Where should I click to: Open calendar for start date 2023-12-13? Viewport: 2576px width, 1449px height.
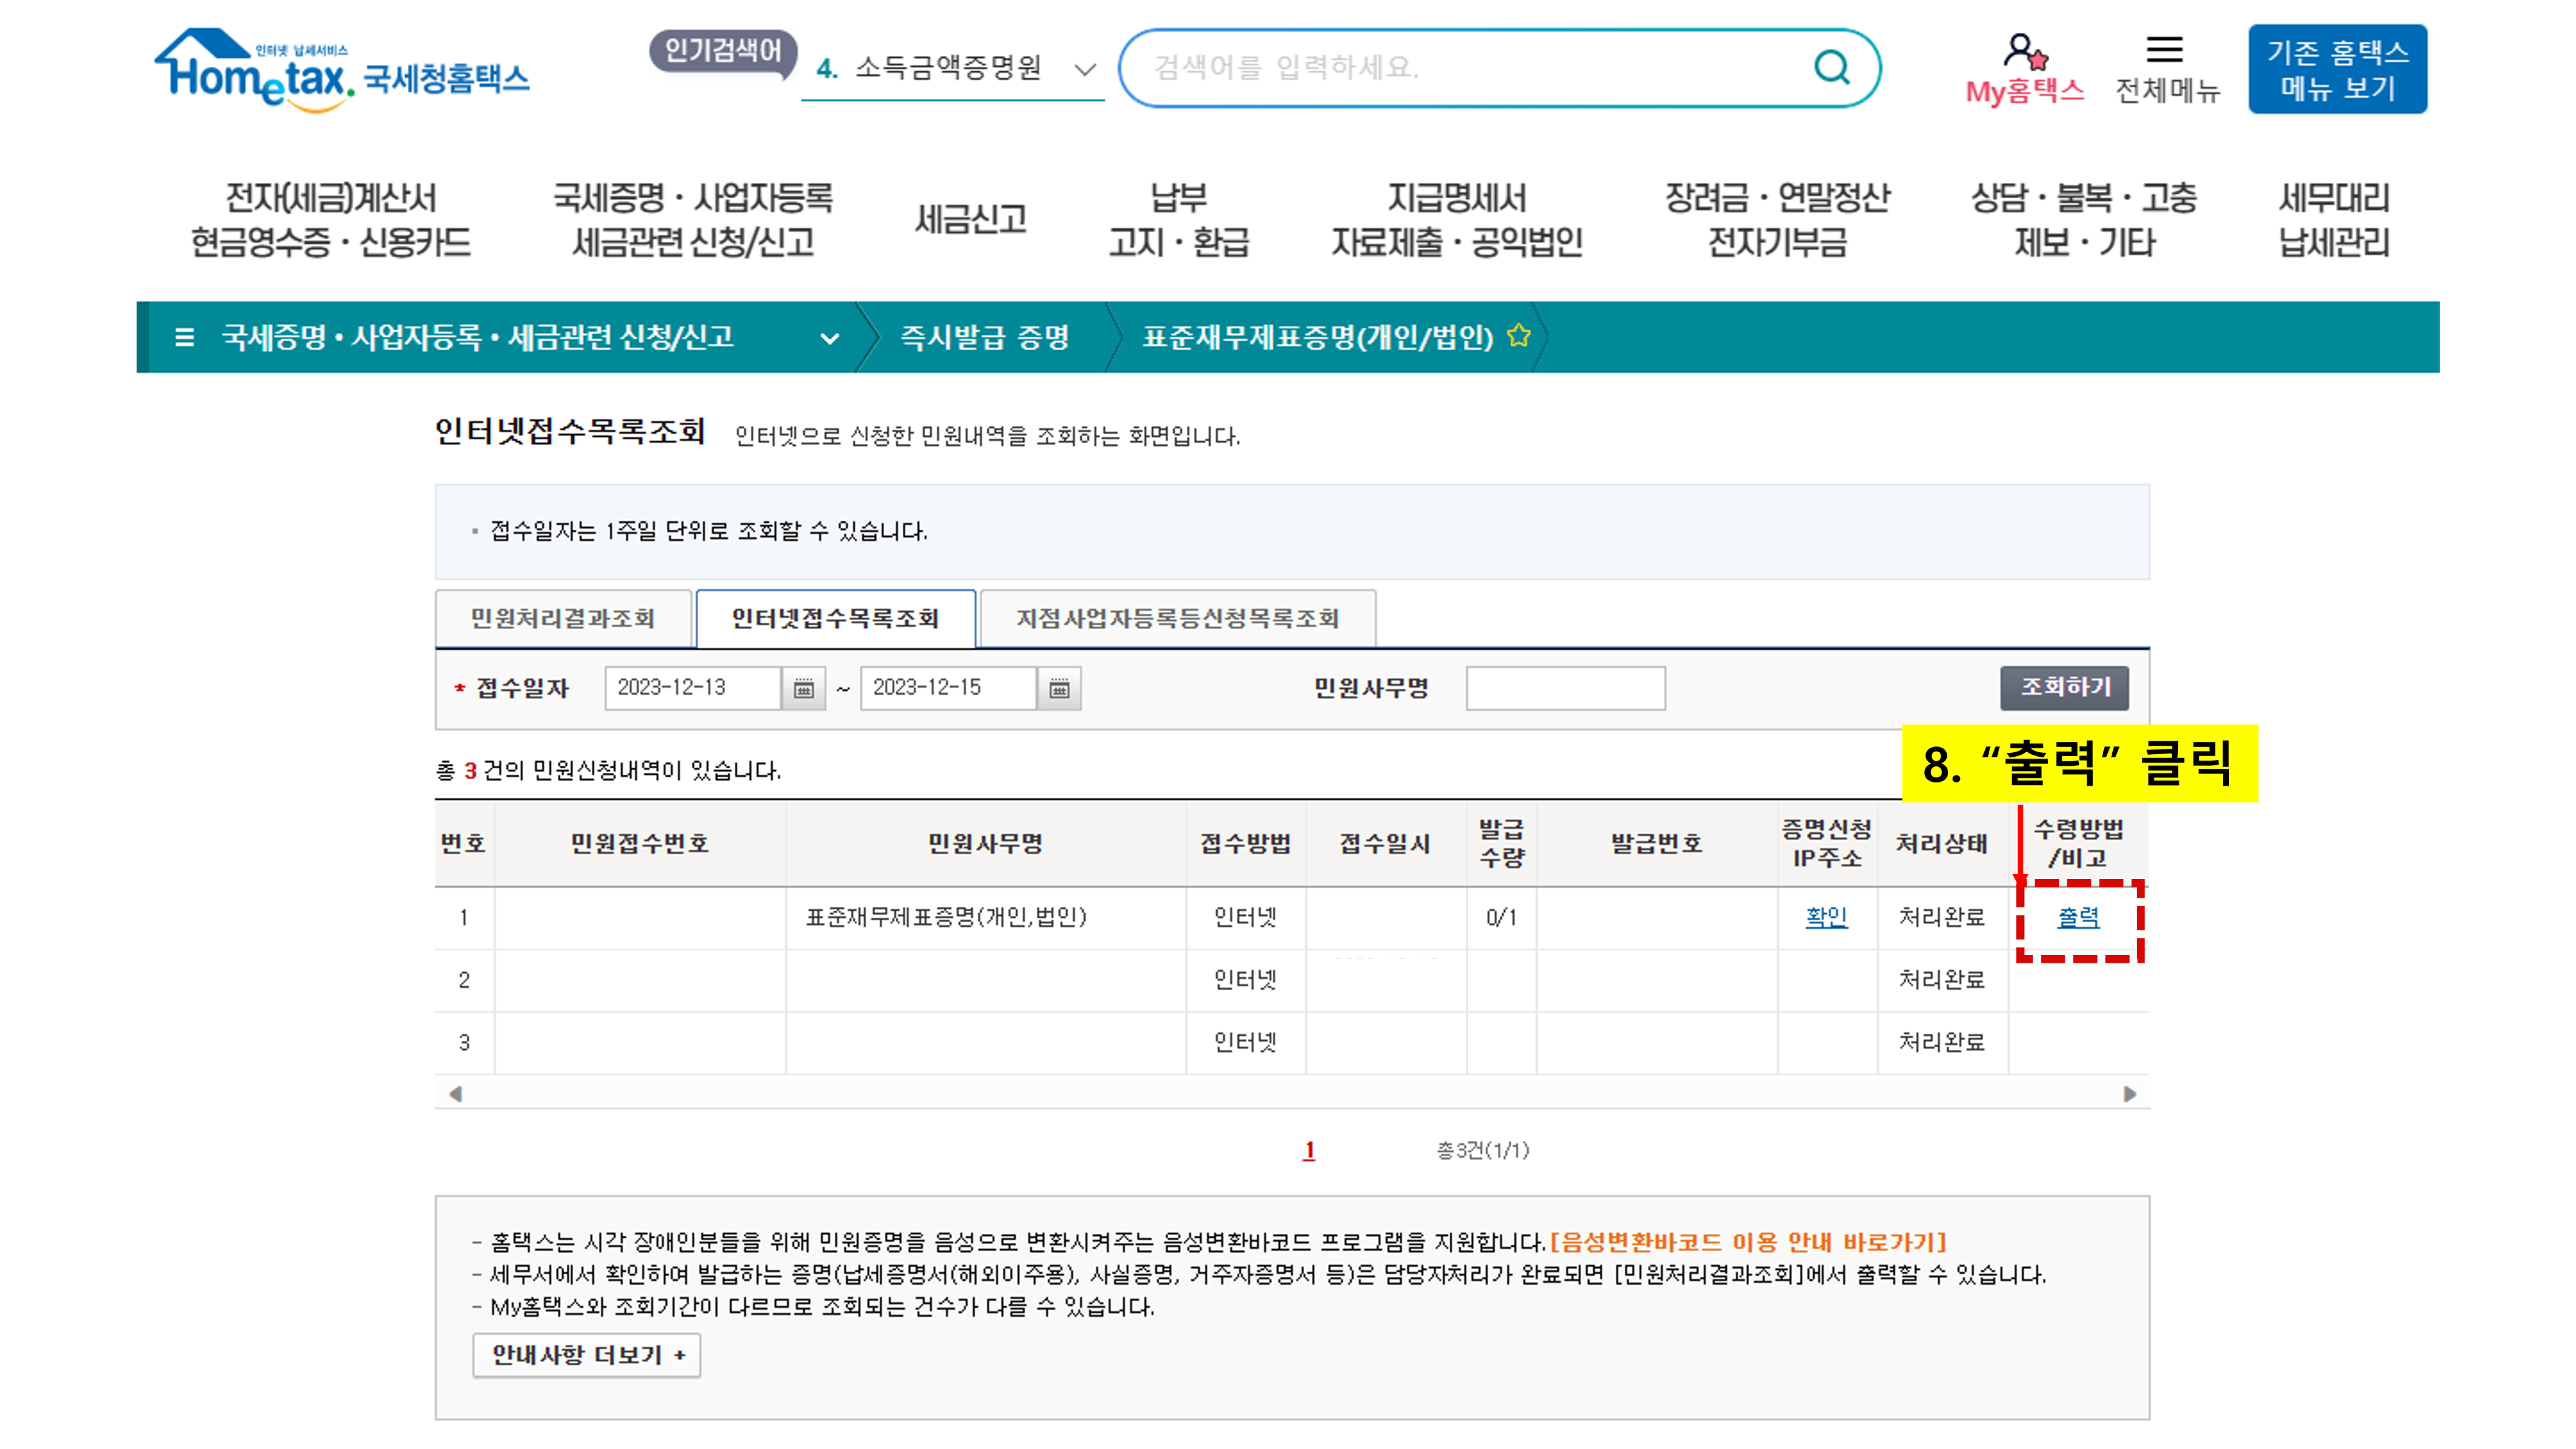(x=803, y=688)
